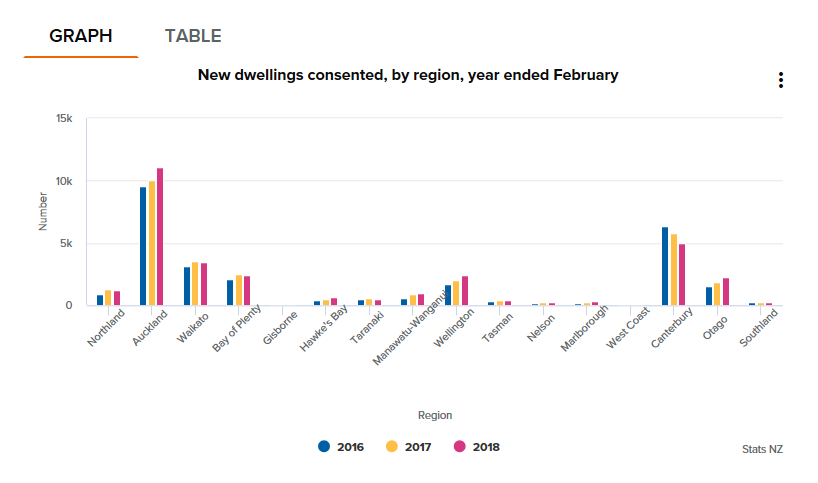
Task: Open the chart options kebab menu
Action: (x=780, y=81)
